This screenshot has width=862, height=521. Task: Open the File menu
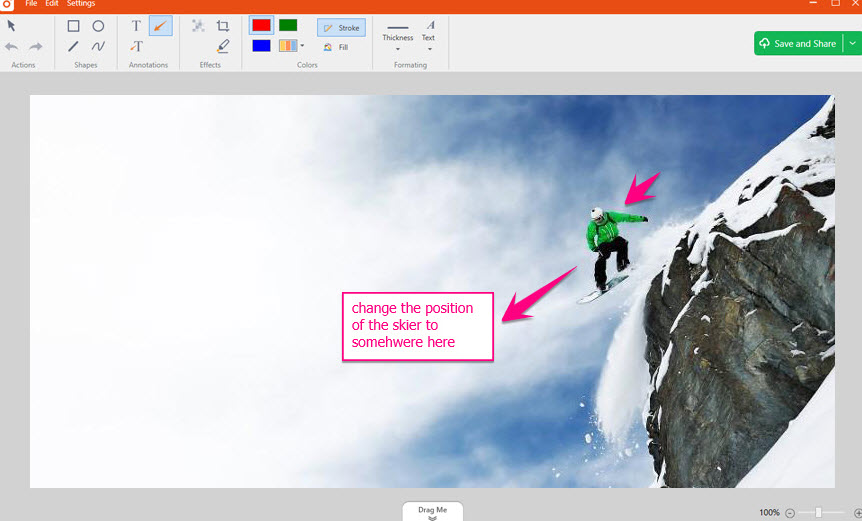tap(31, 4)
